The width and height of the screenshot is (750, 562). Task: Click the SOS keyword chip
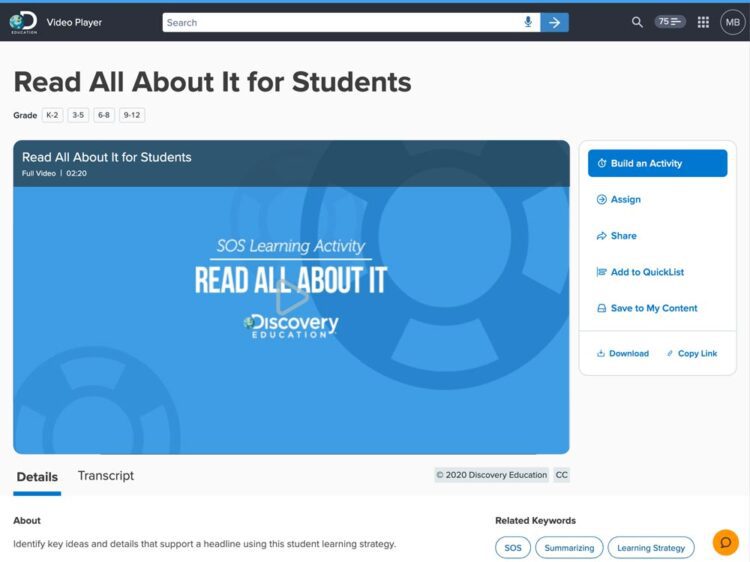point(513,548)
